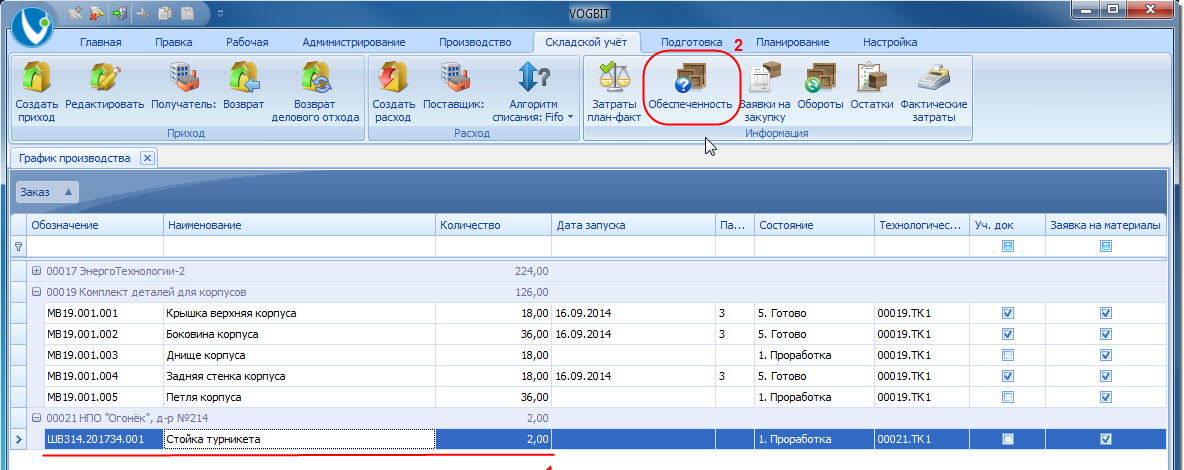Close the График производства tab
The height and width of the screenshot is (470, 1184).
[x=148, y=158]
